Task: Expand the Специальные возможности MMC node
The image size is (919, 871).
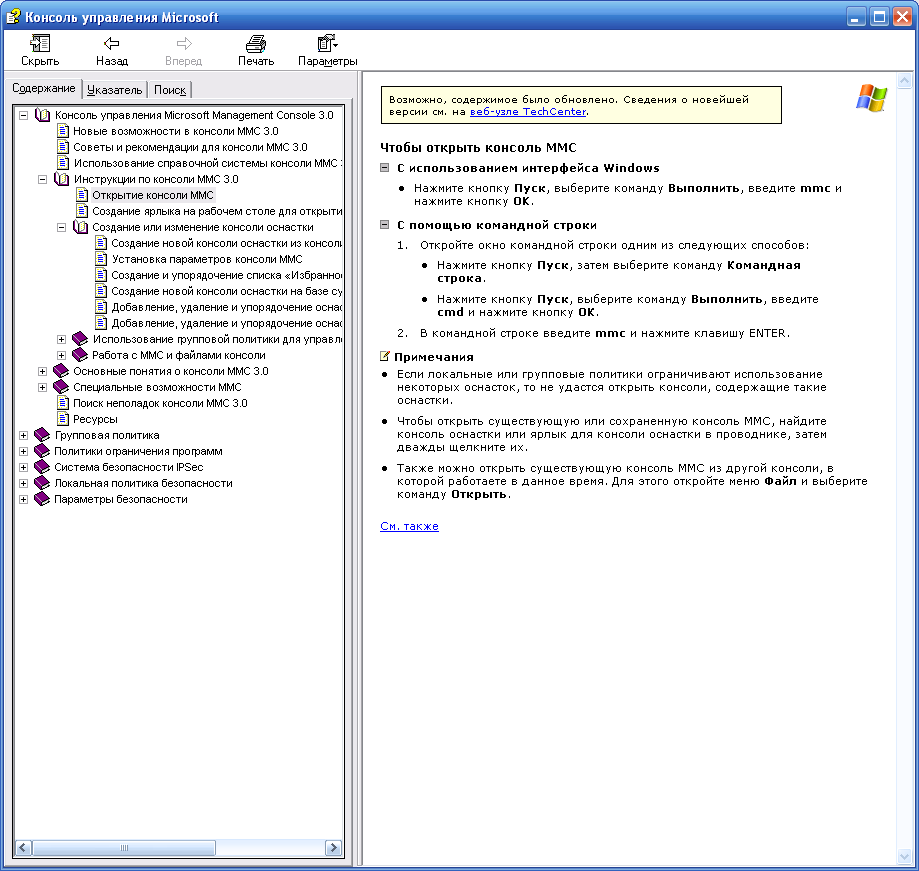Action: pos(42,387)
